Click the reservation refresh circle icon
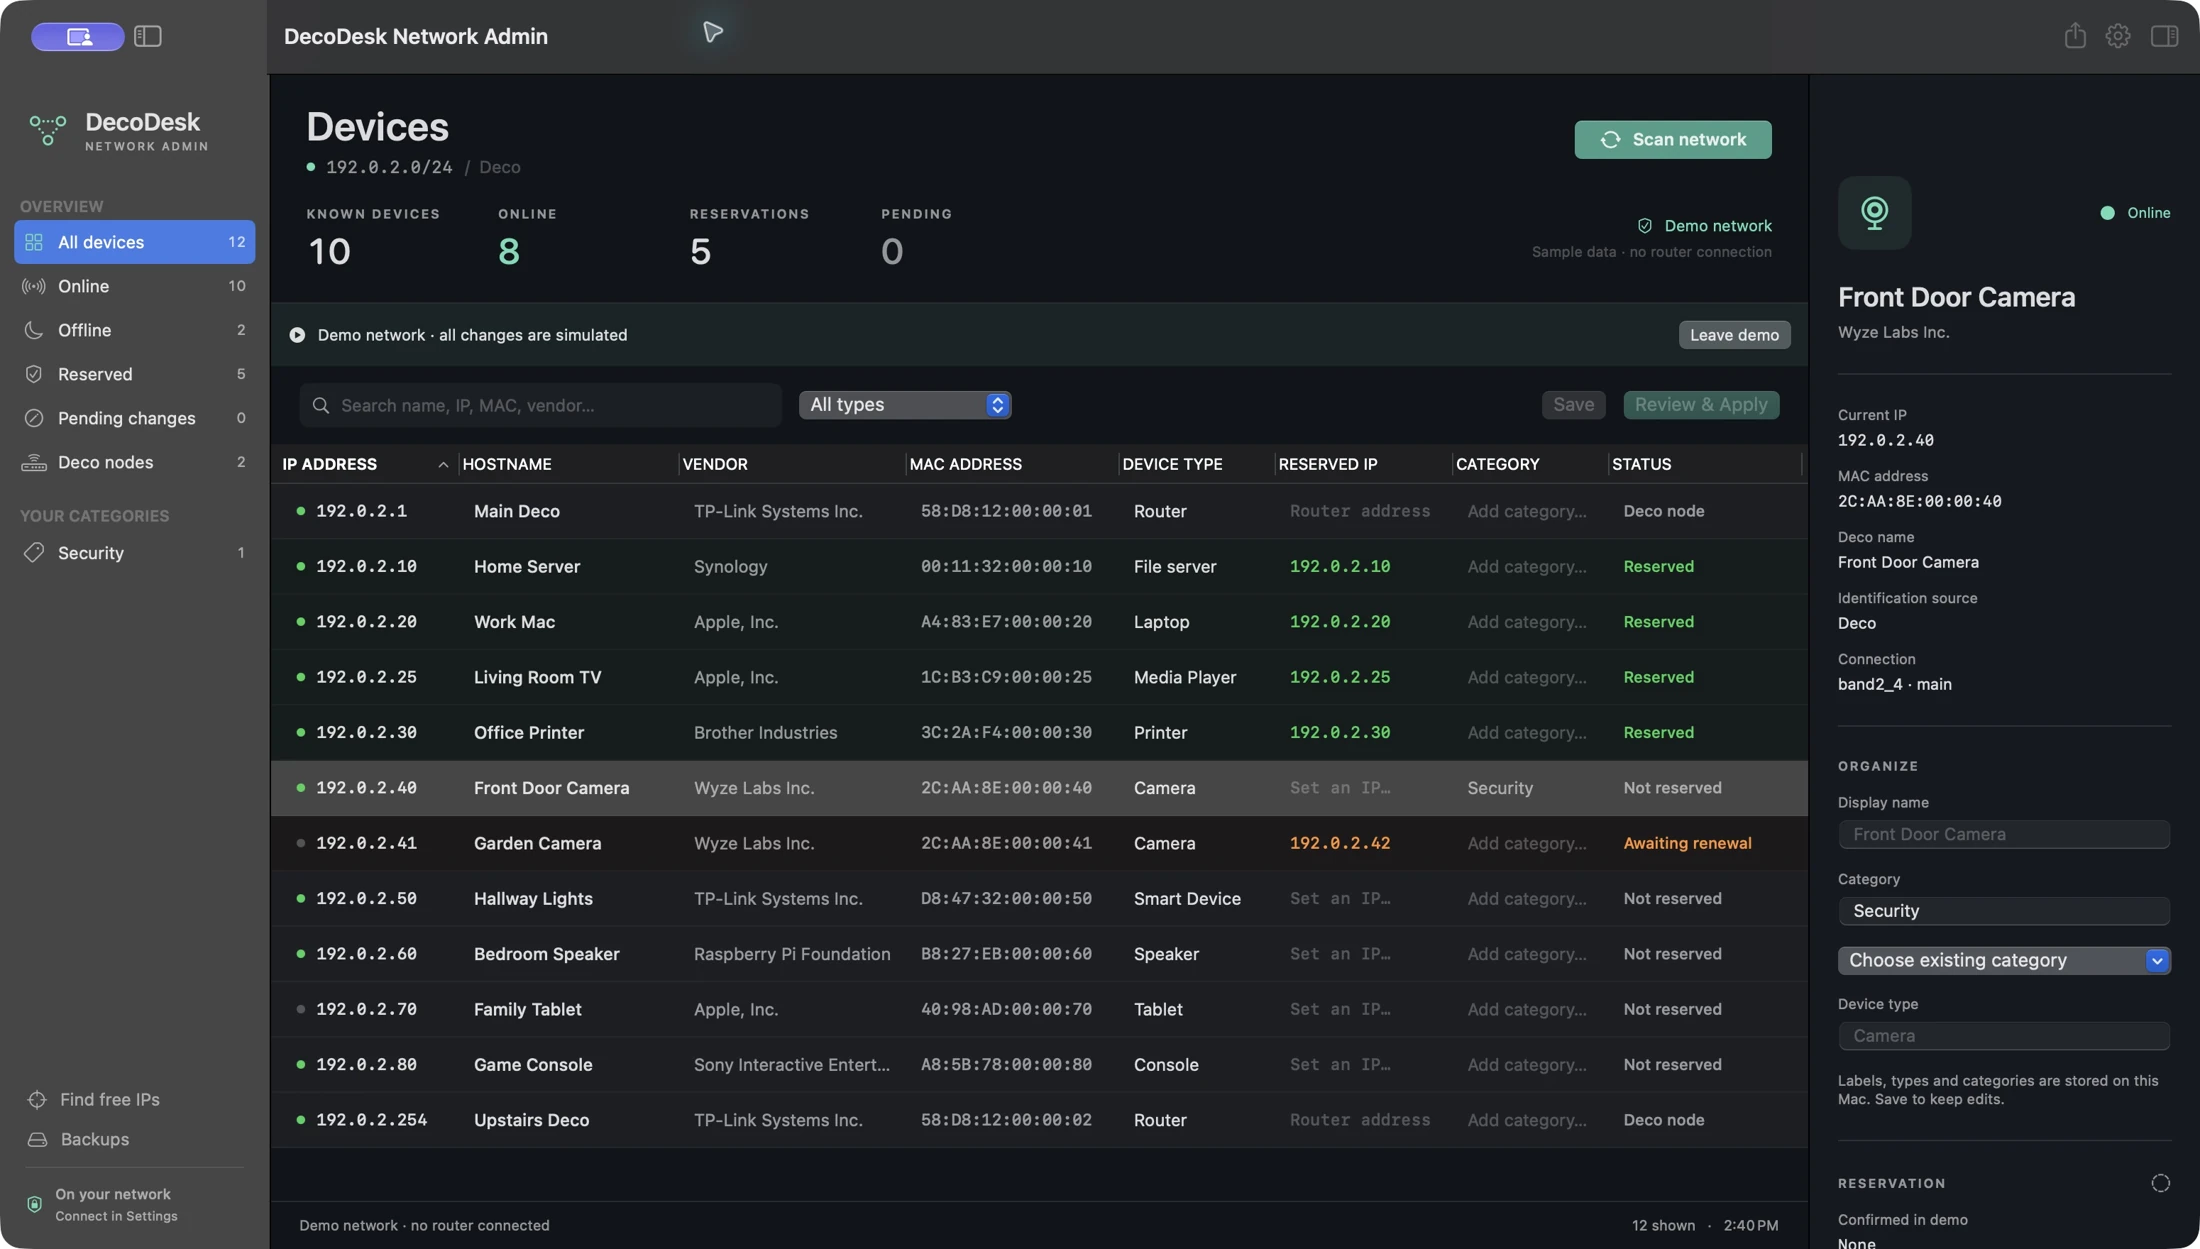 (2160, 1183)
